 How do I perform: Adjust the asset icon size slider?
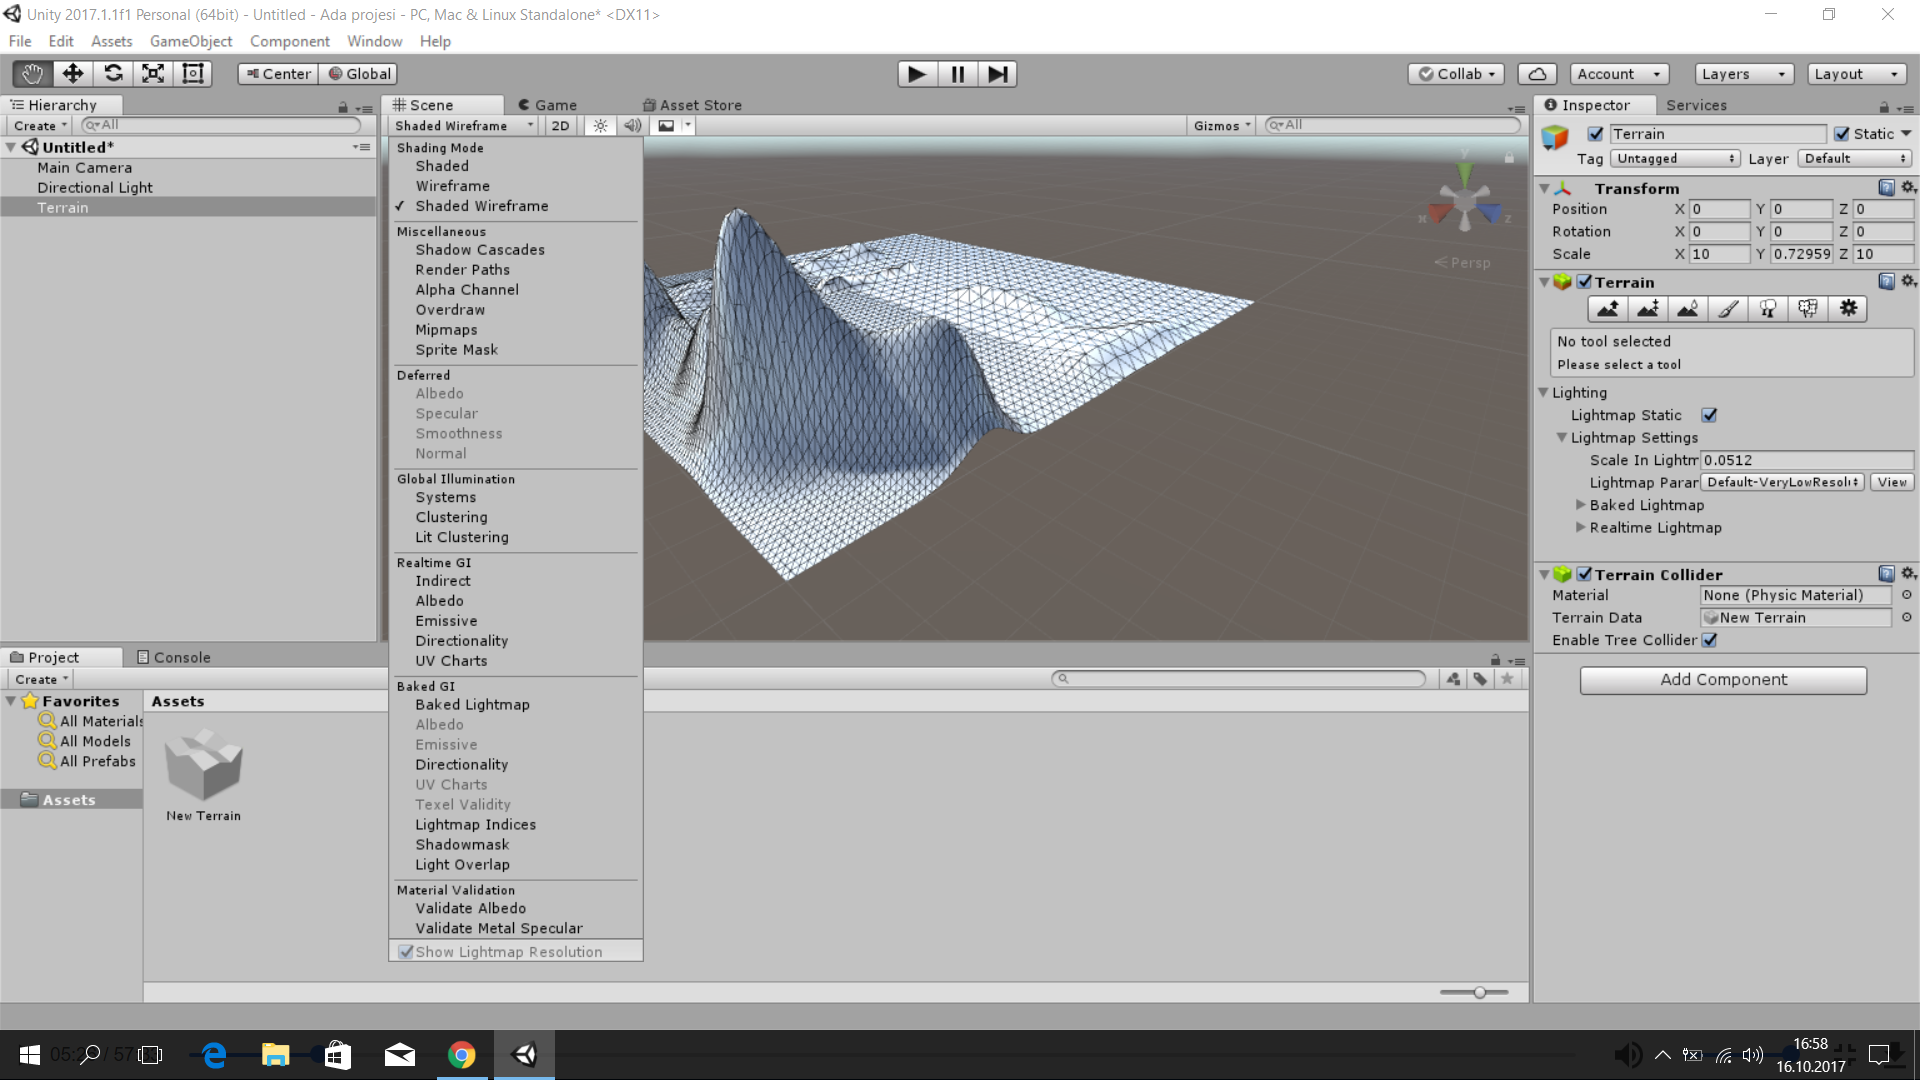1479,992
